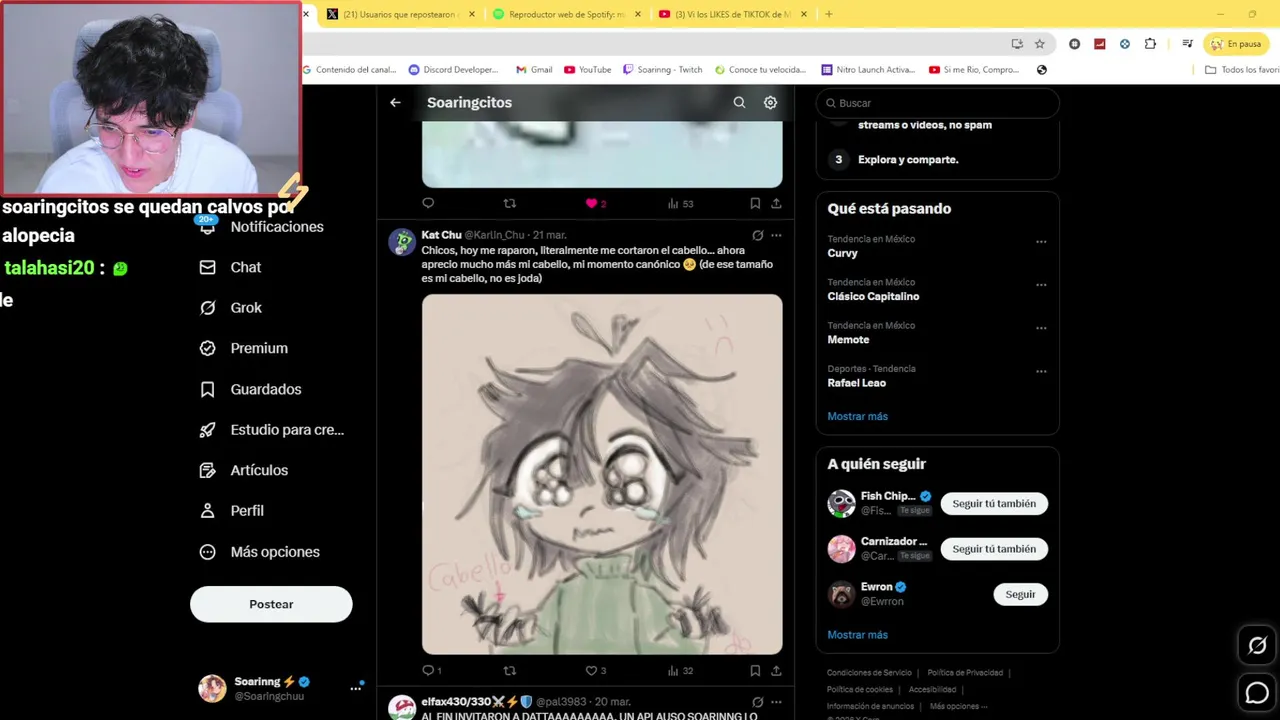
Task: Open options for Rafael Leao trend
Action: [x=1041, y=371]
